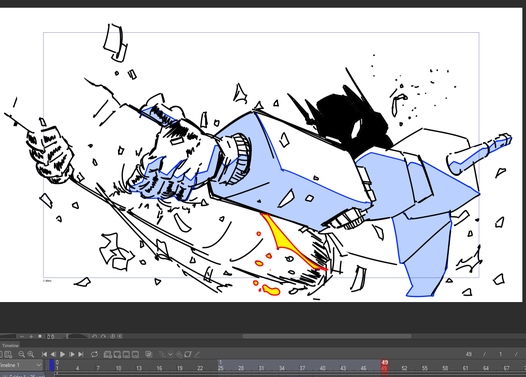Add a new animation cel
Screen dimensions: 526x377
[117, 354]
